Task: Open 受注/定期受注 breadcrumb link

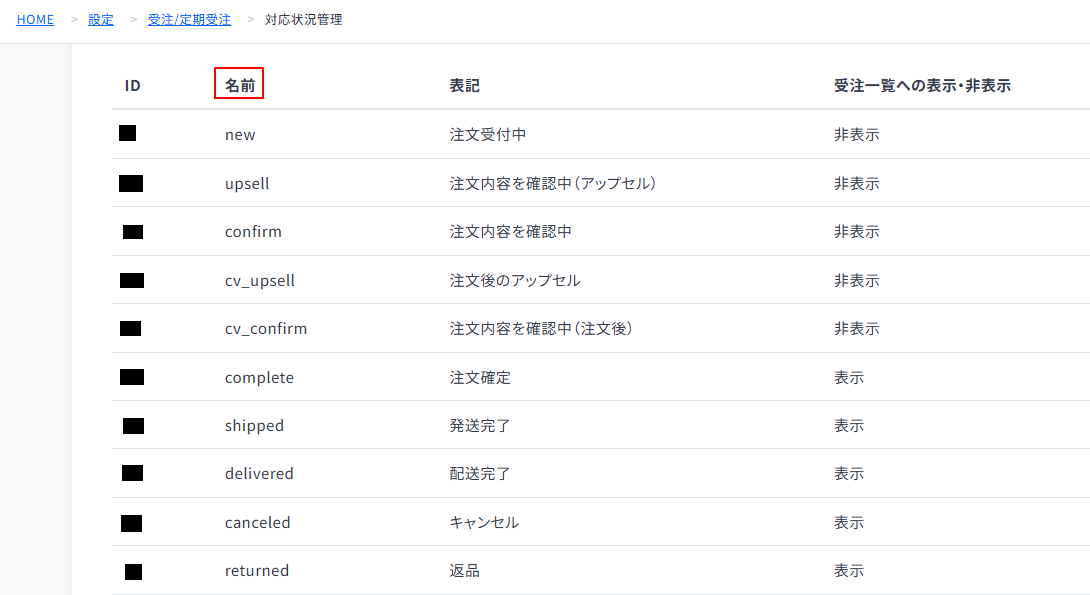Action: 189,19
